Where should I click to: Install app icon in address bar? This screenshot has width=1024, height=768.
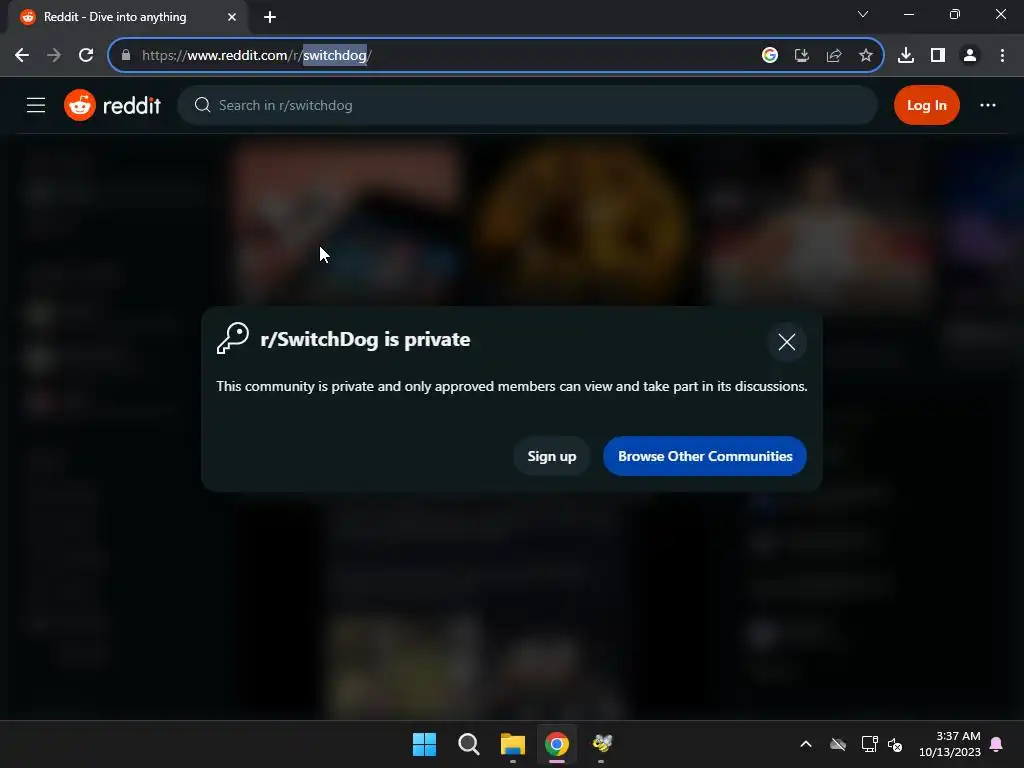pyautogui.click(x=802, y=56)
